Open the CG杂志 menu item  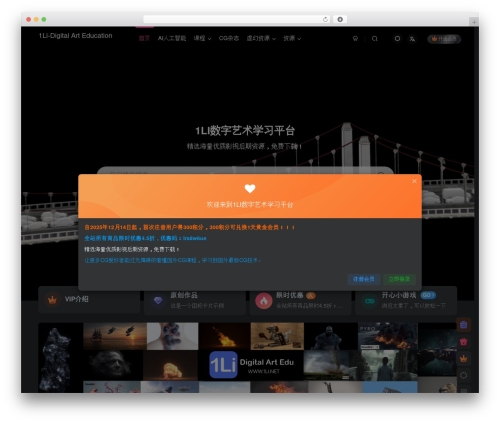pos(229,38)
